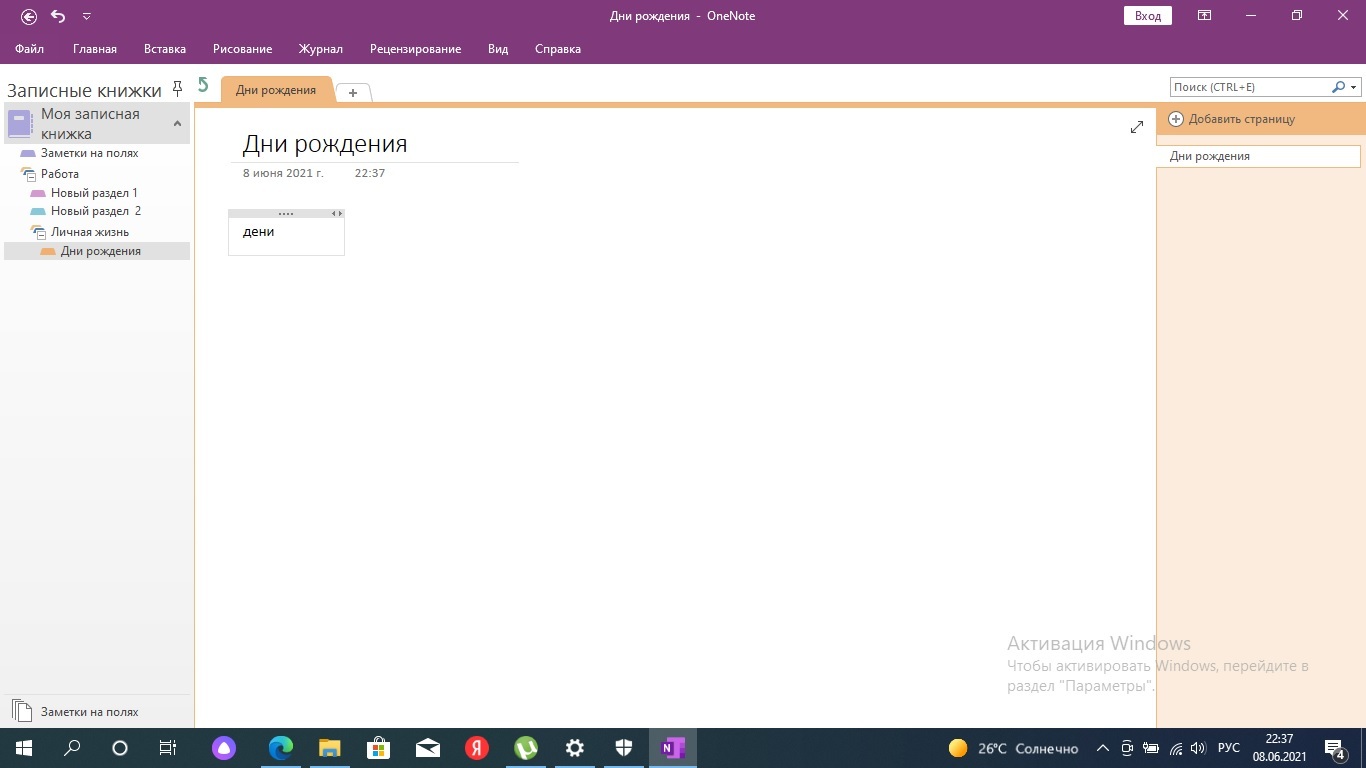Open the Справка ribbon tab
1366x768 pixels.
pos(558,49)
